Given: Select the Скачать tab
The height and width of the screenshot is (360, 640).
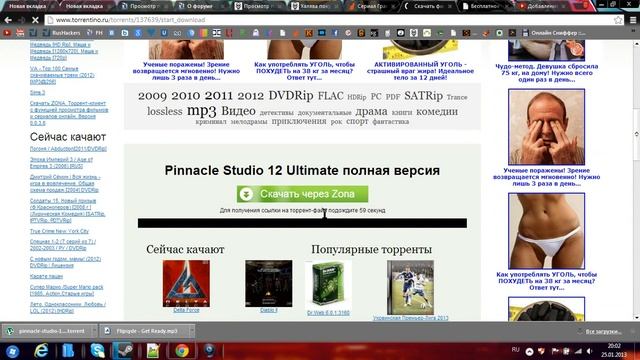Looking at the screenshot, I should pyautogui.click(x=427, y=6).
